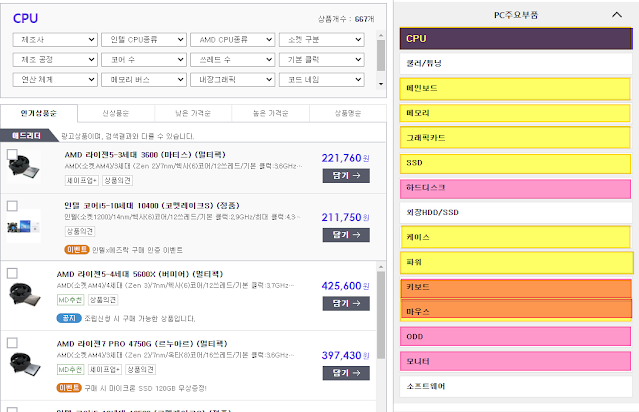Select 마우스 category
639x412 pixels.
click(516, 310)
